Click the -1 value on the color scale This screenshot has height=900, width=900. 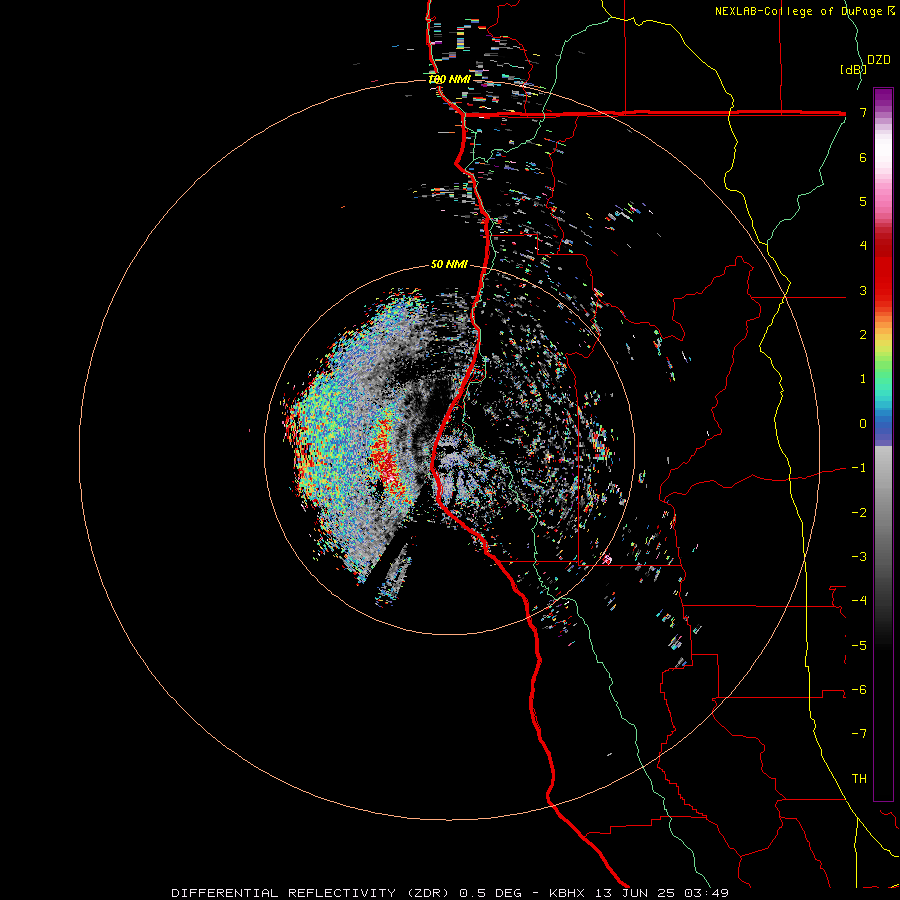[x=859, y=468]
